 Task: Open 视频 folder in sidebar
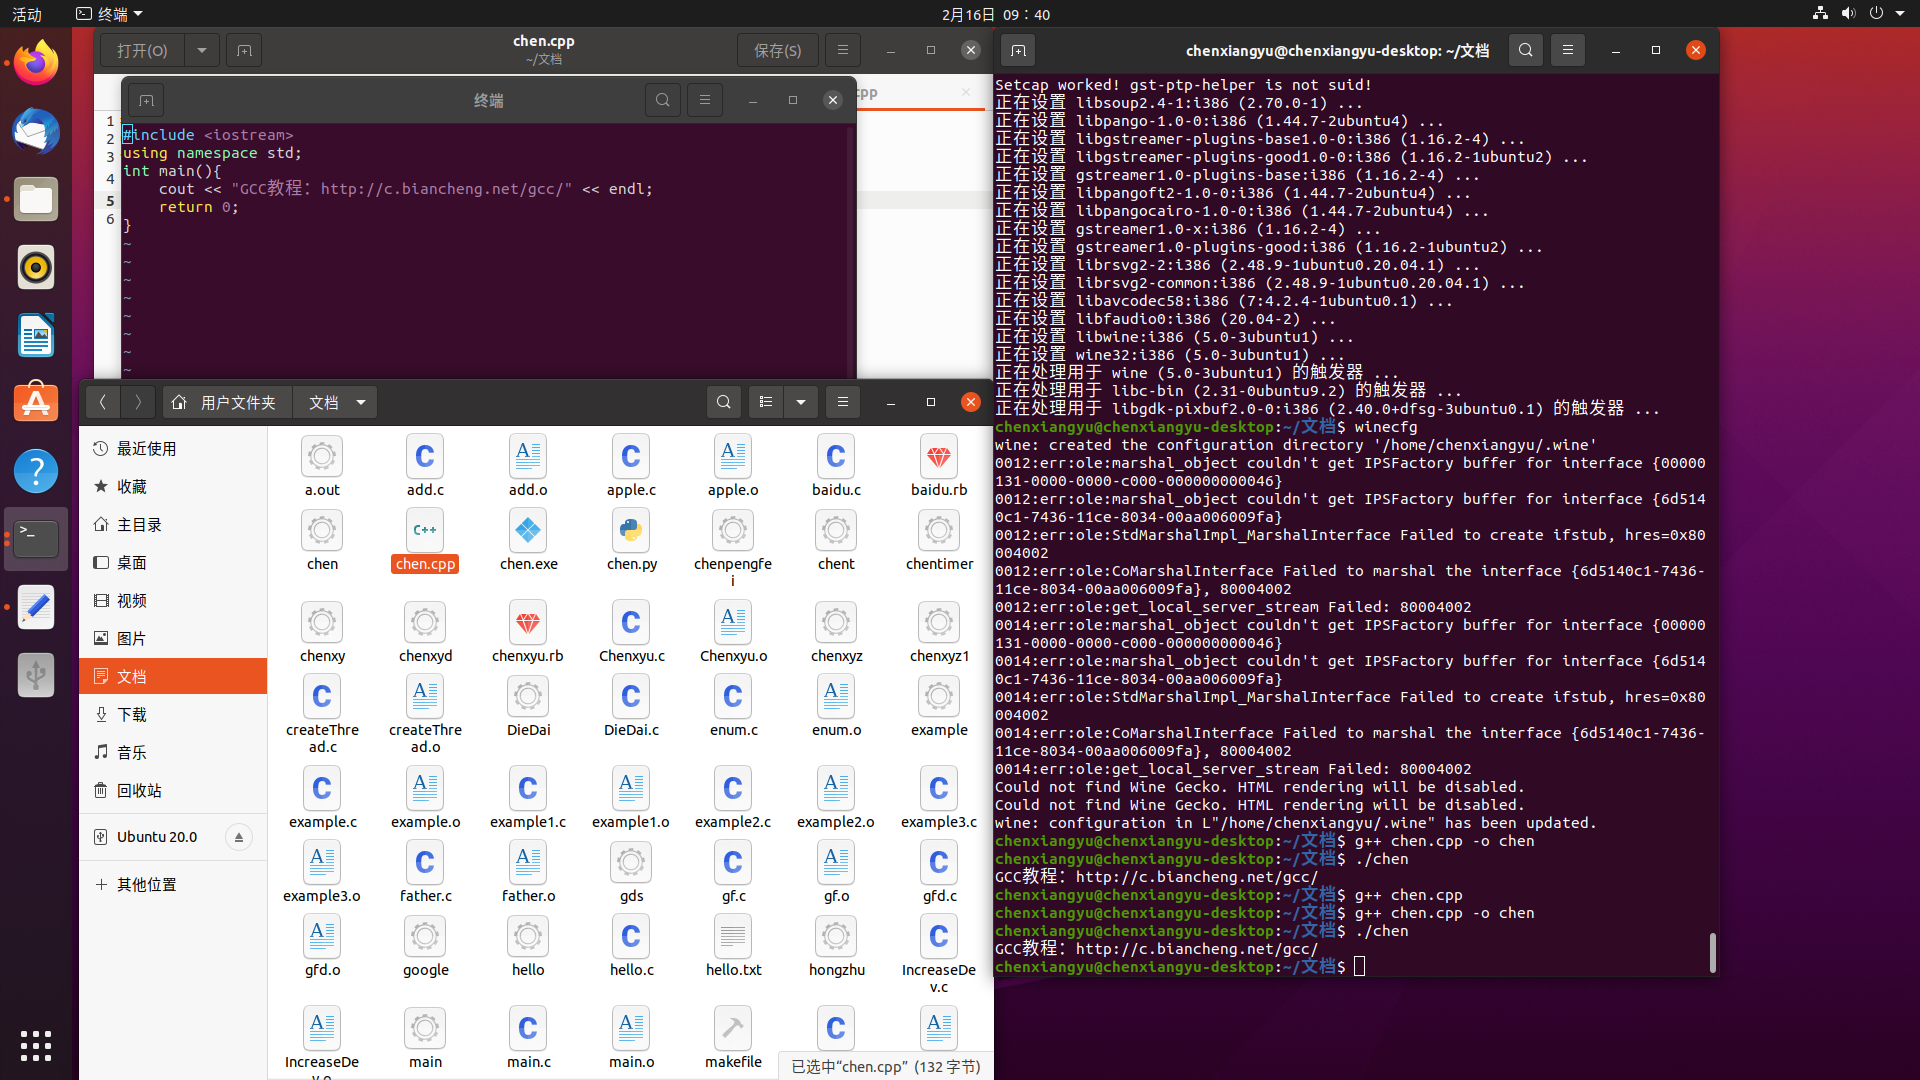tap(173, 600)
